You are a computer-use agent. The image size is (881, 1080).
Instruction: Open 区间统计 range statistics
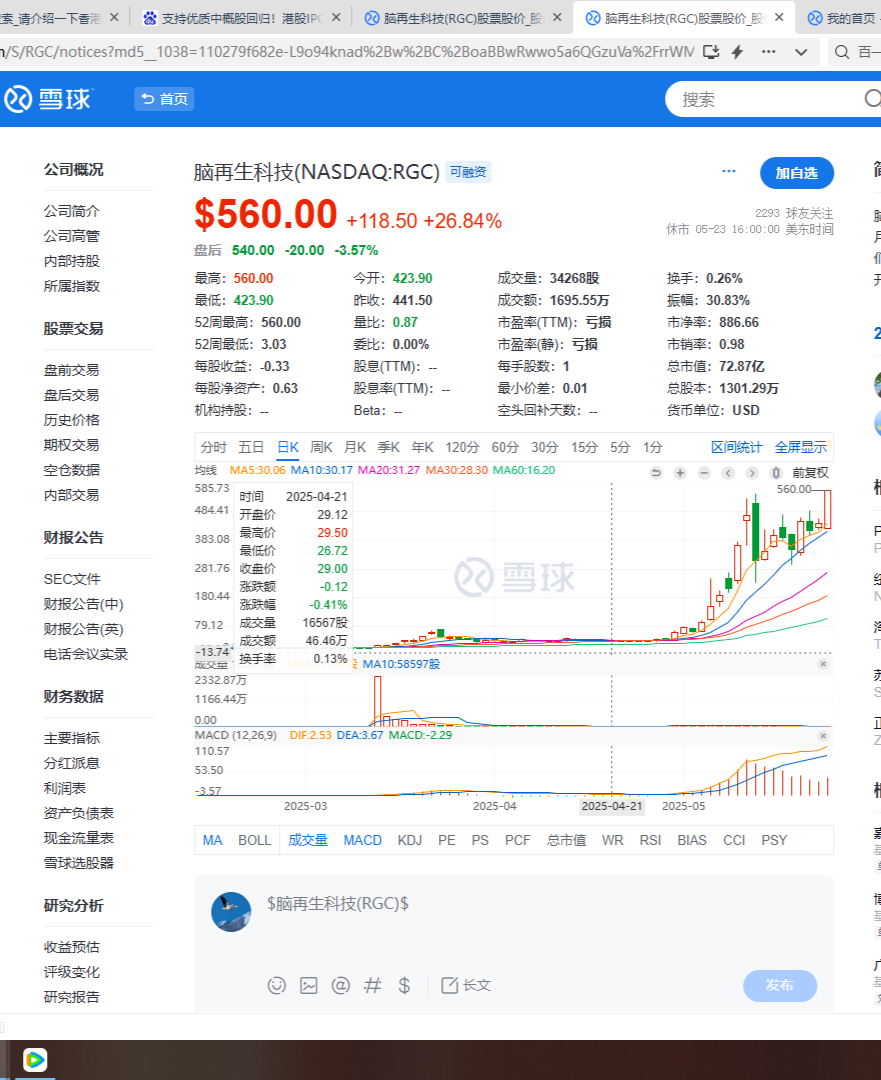[736, 447]
